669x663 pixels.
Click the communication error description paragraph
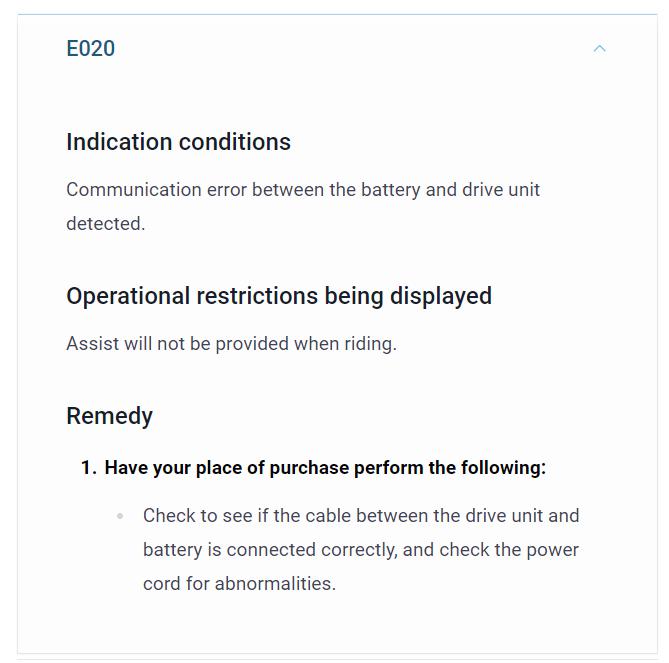(303, 206)
